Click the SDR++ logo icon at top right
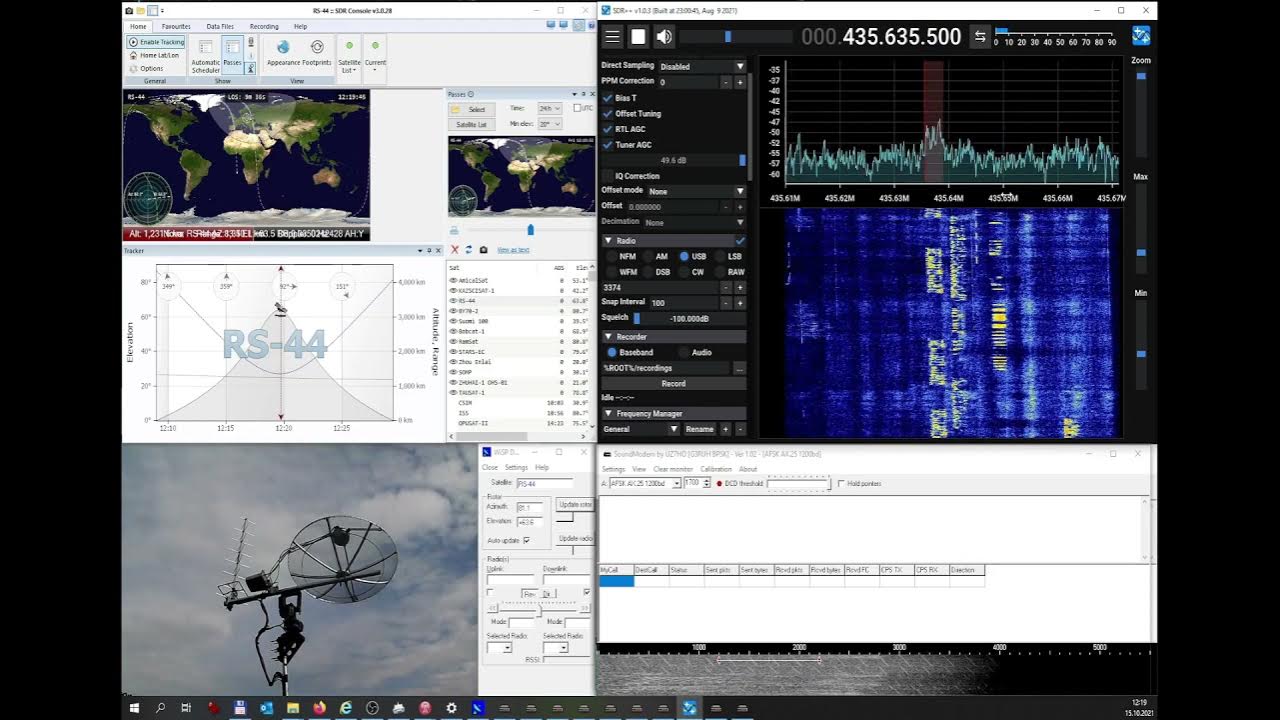1280x720 pixels. tap(1141, 36)
